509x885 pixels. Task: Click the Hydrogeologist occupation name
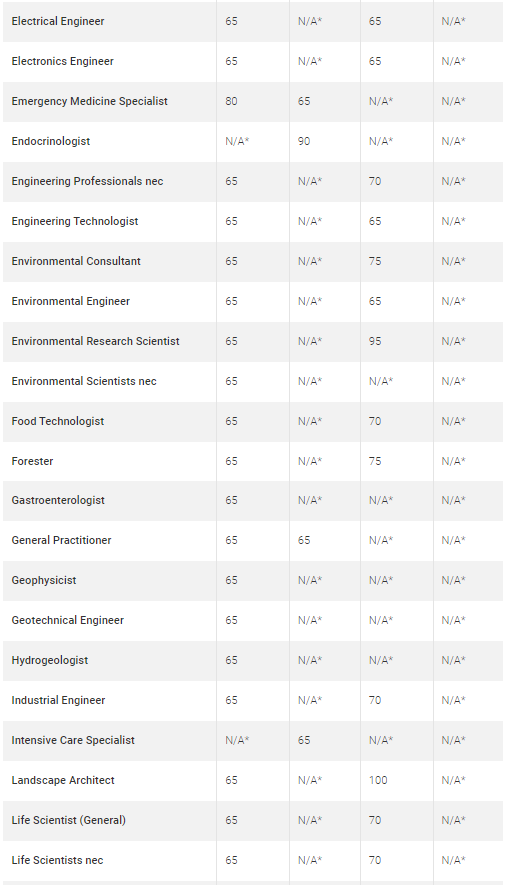point(50,660)
